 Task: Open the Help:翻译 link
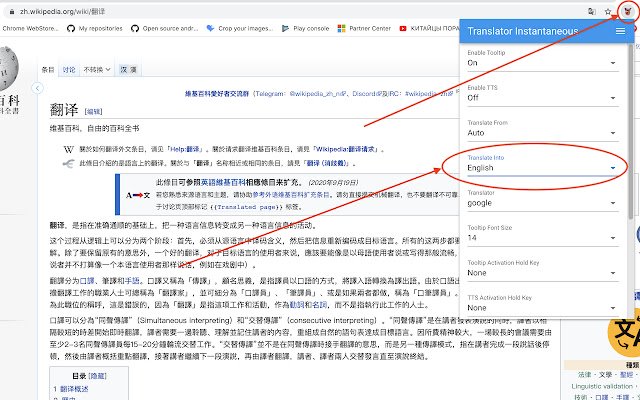(185, 149)
